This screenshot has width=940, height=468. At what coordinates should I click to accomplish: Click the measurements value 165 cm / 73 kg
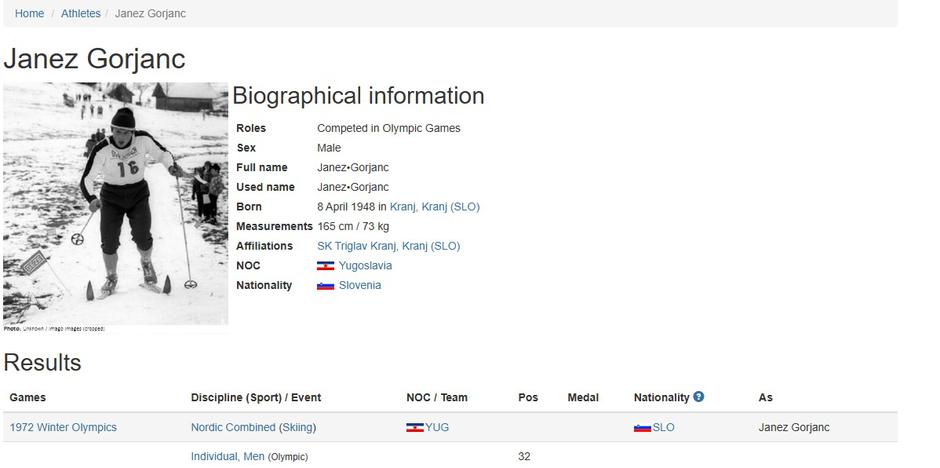(x=353, y=227)
